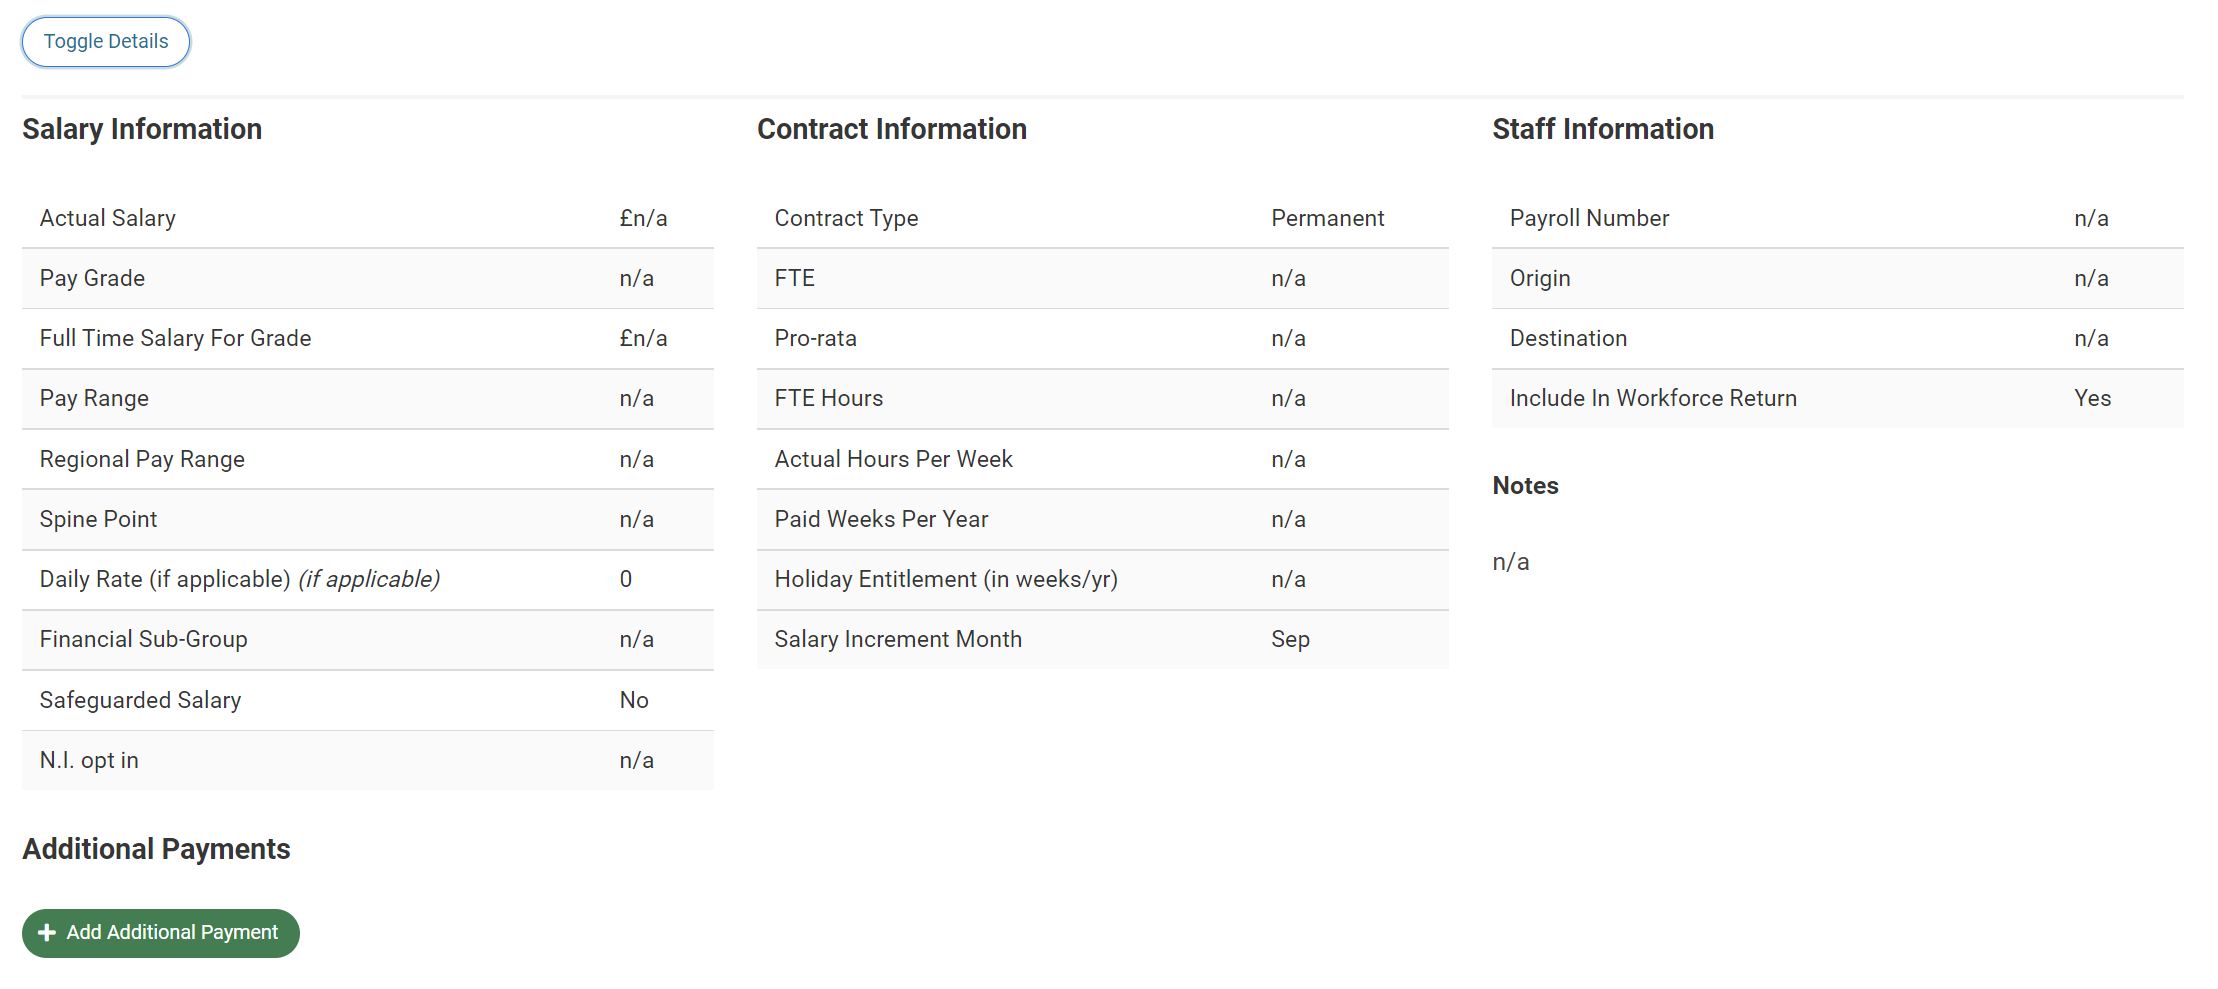
Task: Select the Permanent contract type value
Action: 1327,218
